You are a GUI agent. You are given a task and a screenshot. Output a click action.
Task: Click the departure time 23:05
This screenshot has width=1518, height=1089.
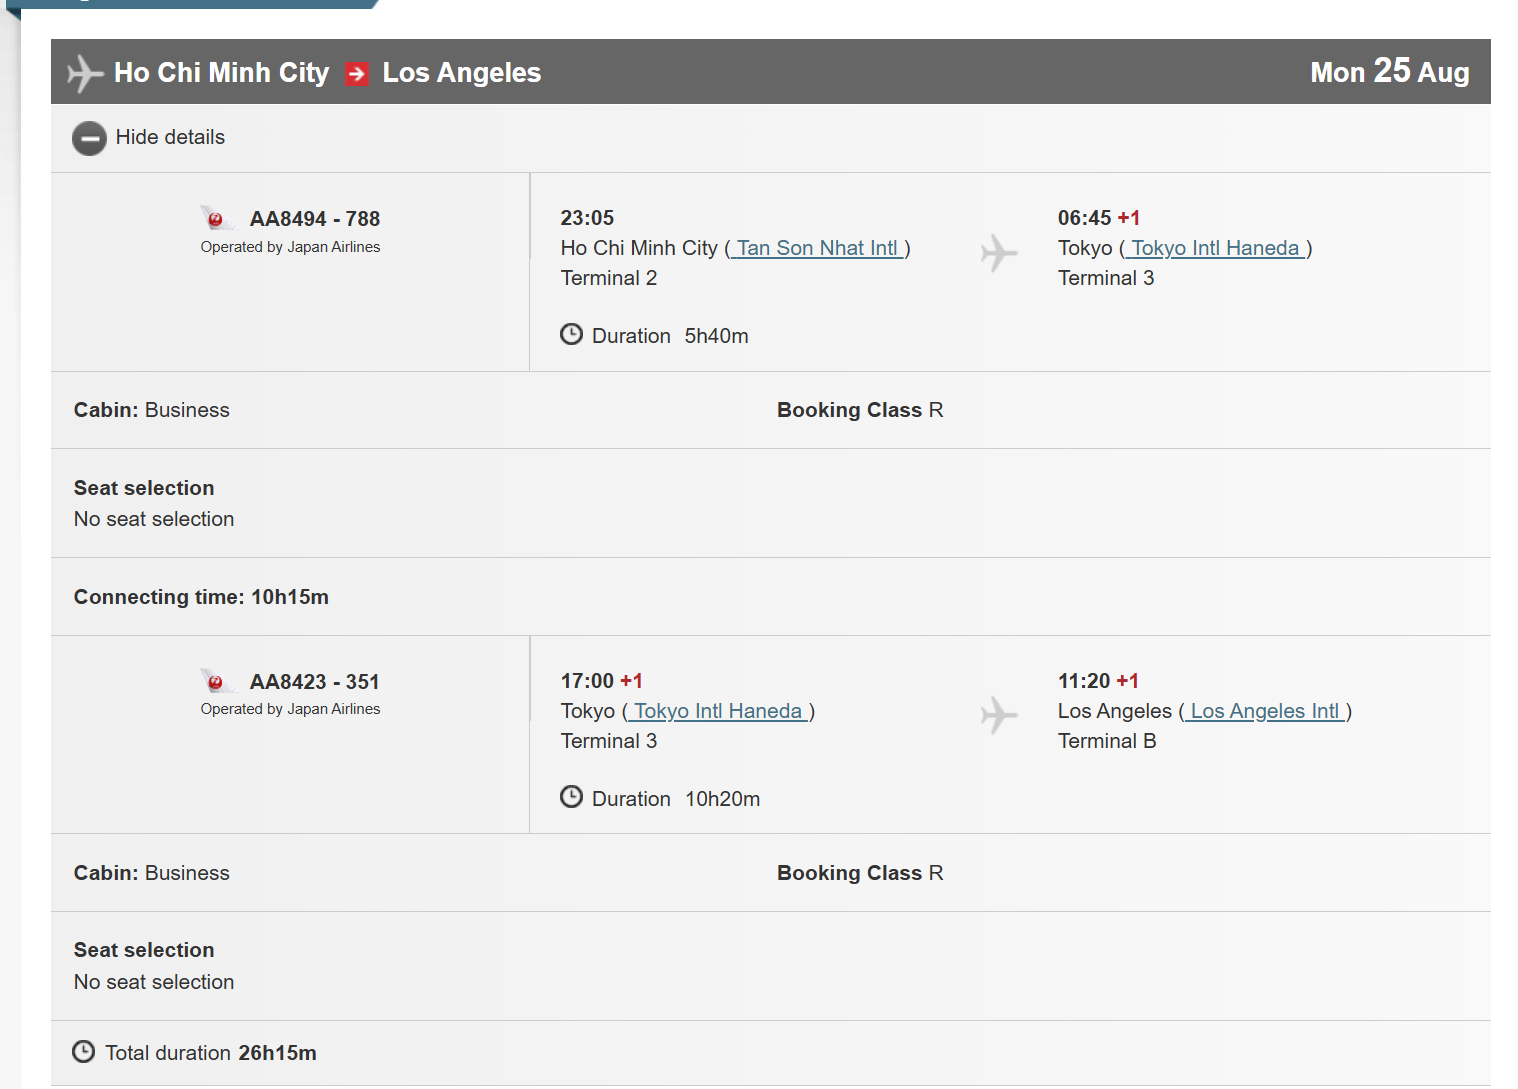tap(587, 218)
